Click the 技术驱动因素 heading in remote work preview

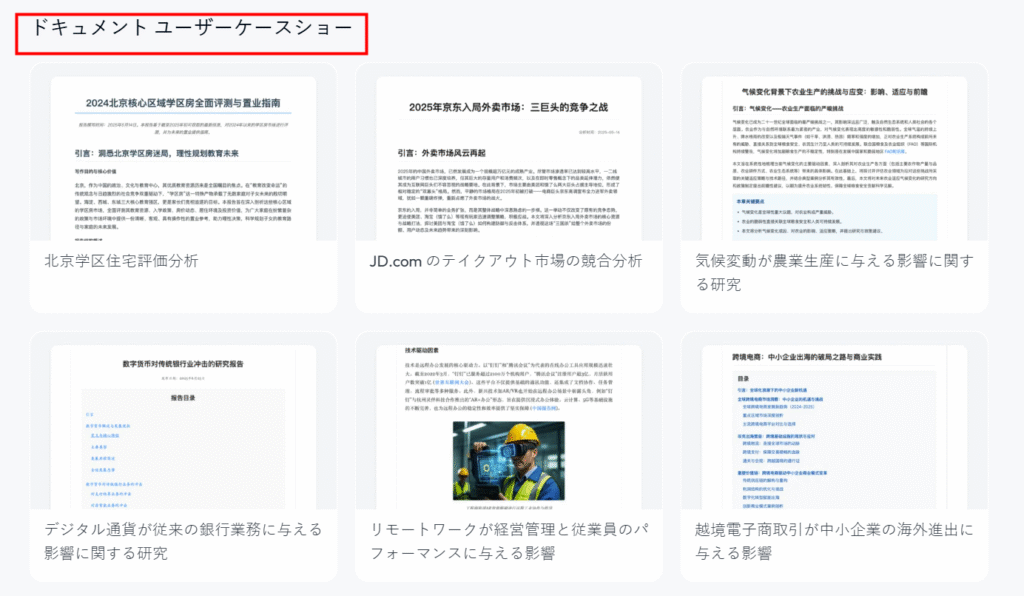tap(427, 351)
